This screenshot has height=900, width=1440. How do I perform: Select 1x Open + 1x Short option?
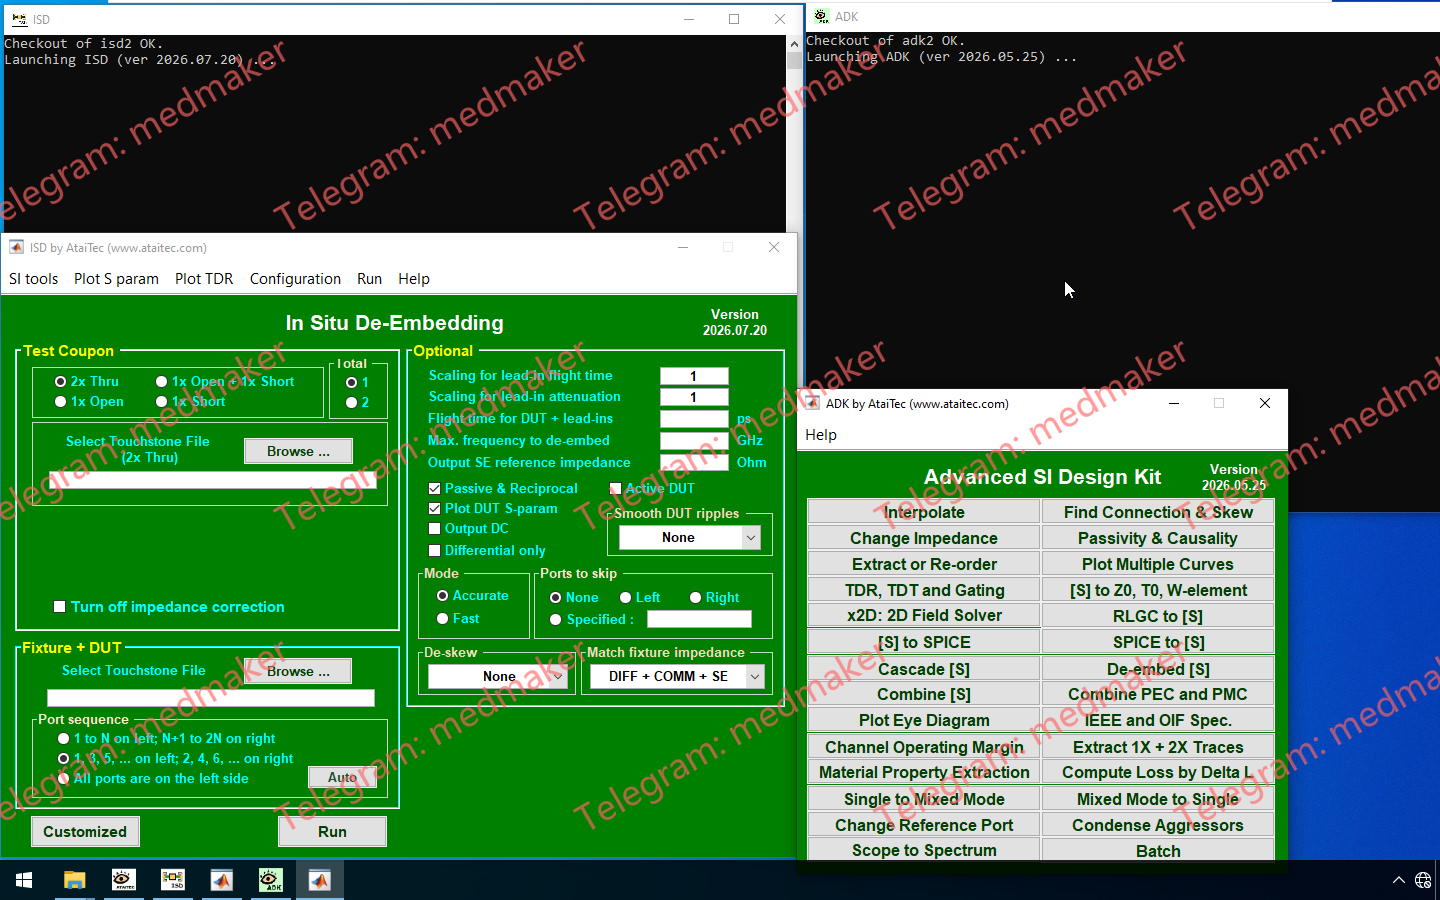(x=161, y=382)
